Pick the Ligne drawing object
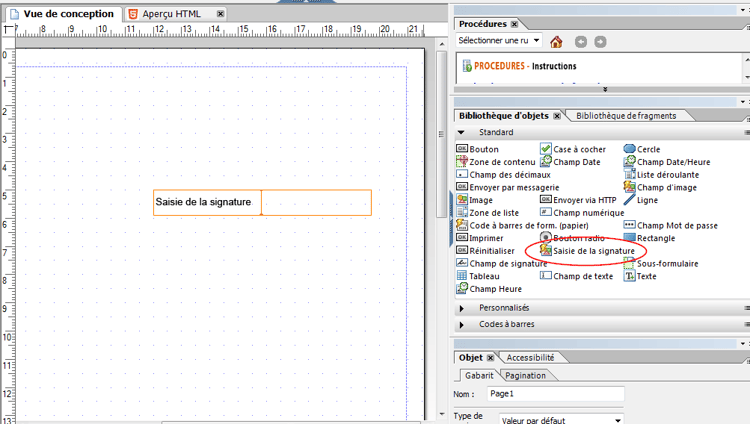The image size is (750, 424). pos(641,200)
